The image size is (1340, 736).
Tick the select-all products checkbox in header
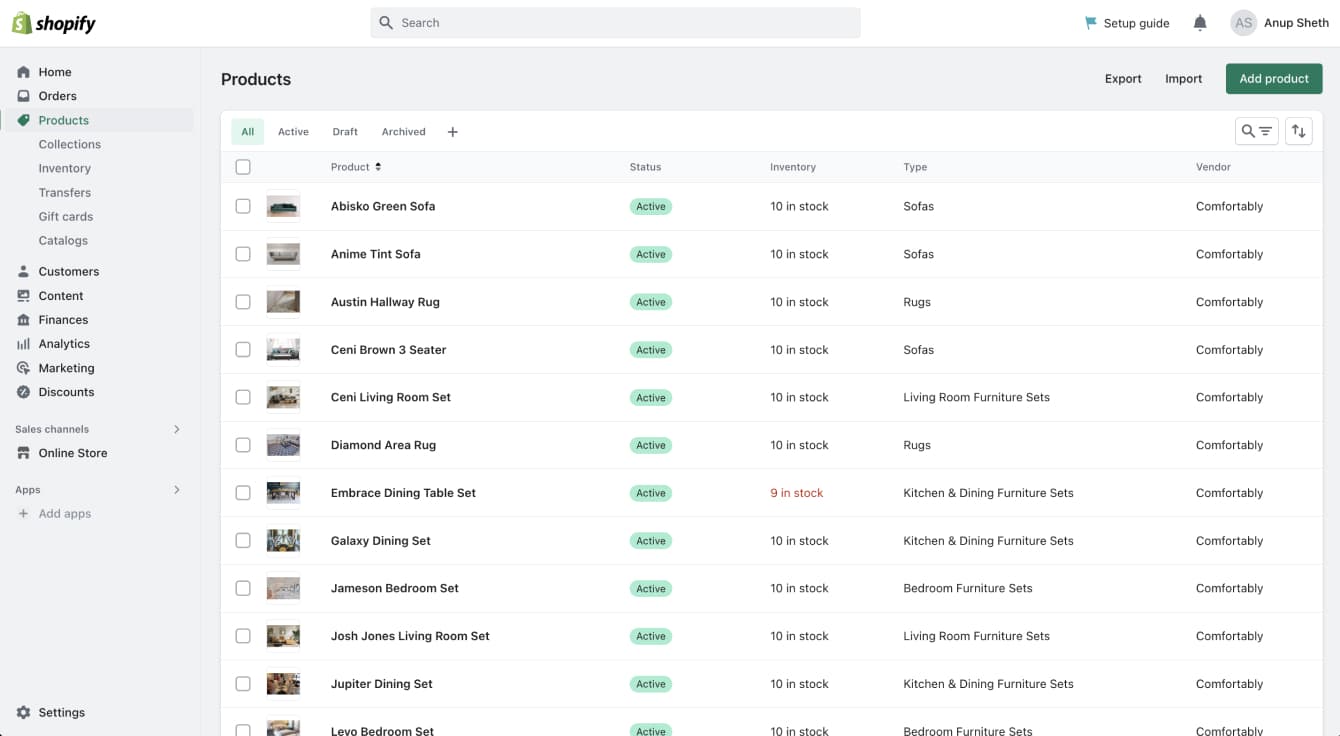coord(243,167)
